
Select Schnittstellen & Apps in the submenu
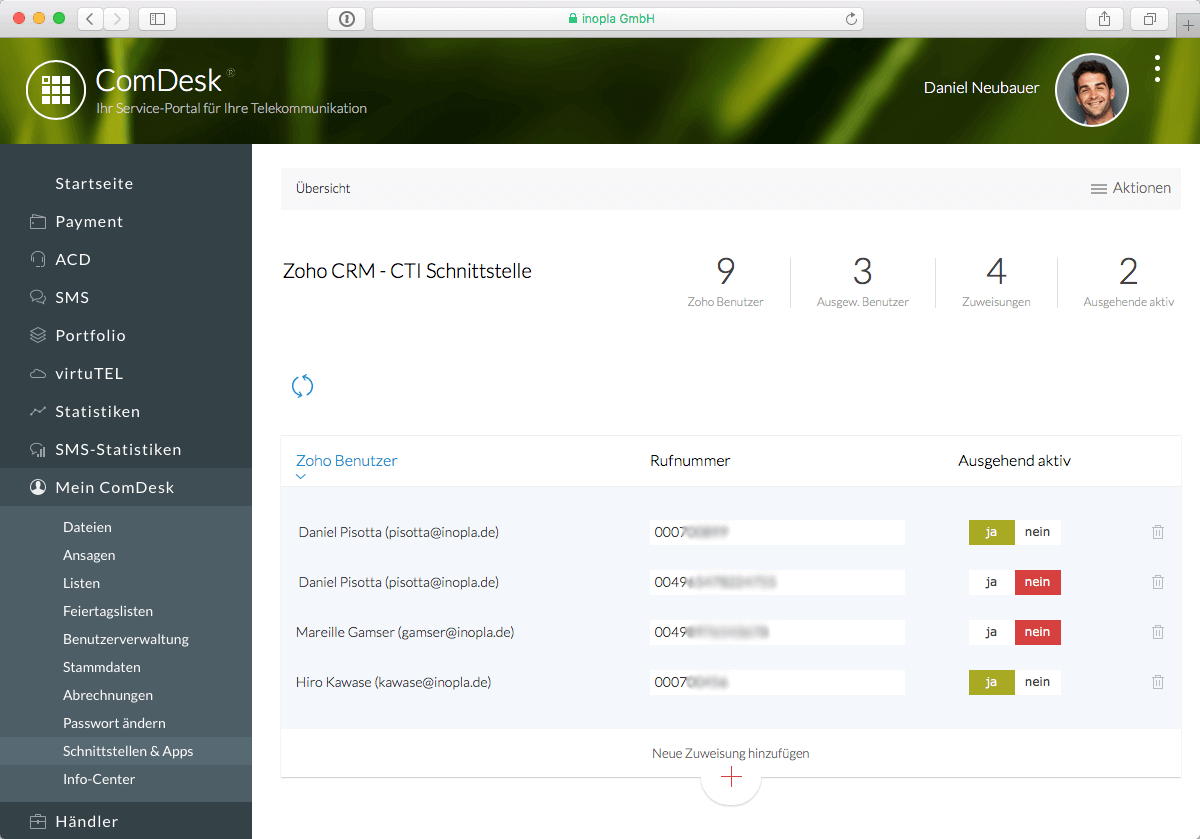pyautogui.click(x=128, y=751)
